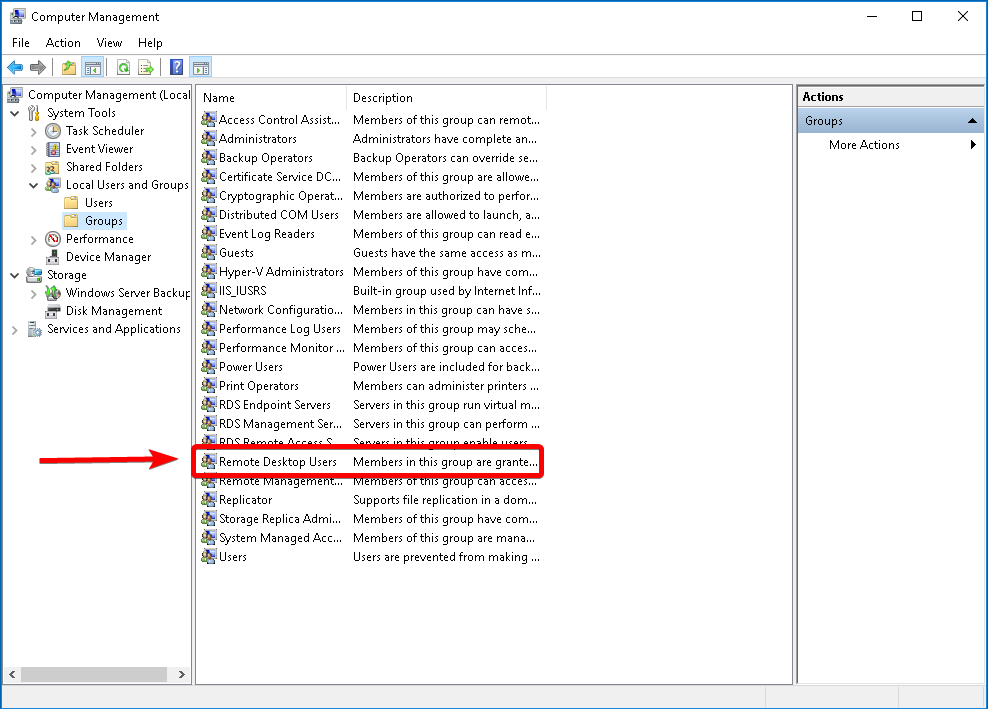Select the Task Scheduler clock icon
Viewport: 988px width, 709px height.
(x=53, y=131)
